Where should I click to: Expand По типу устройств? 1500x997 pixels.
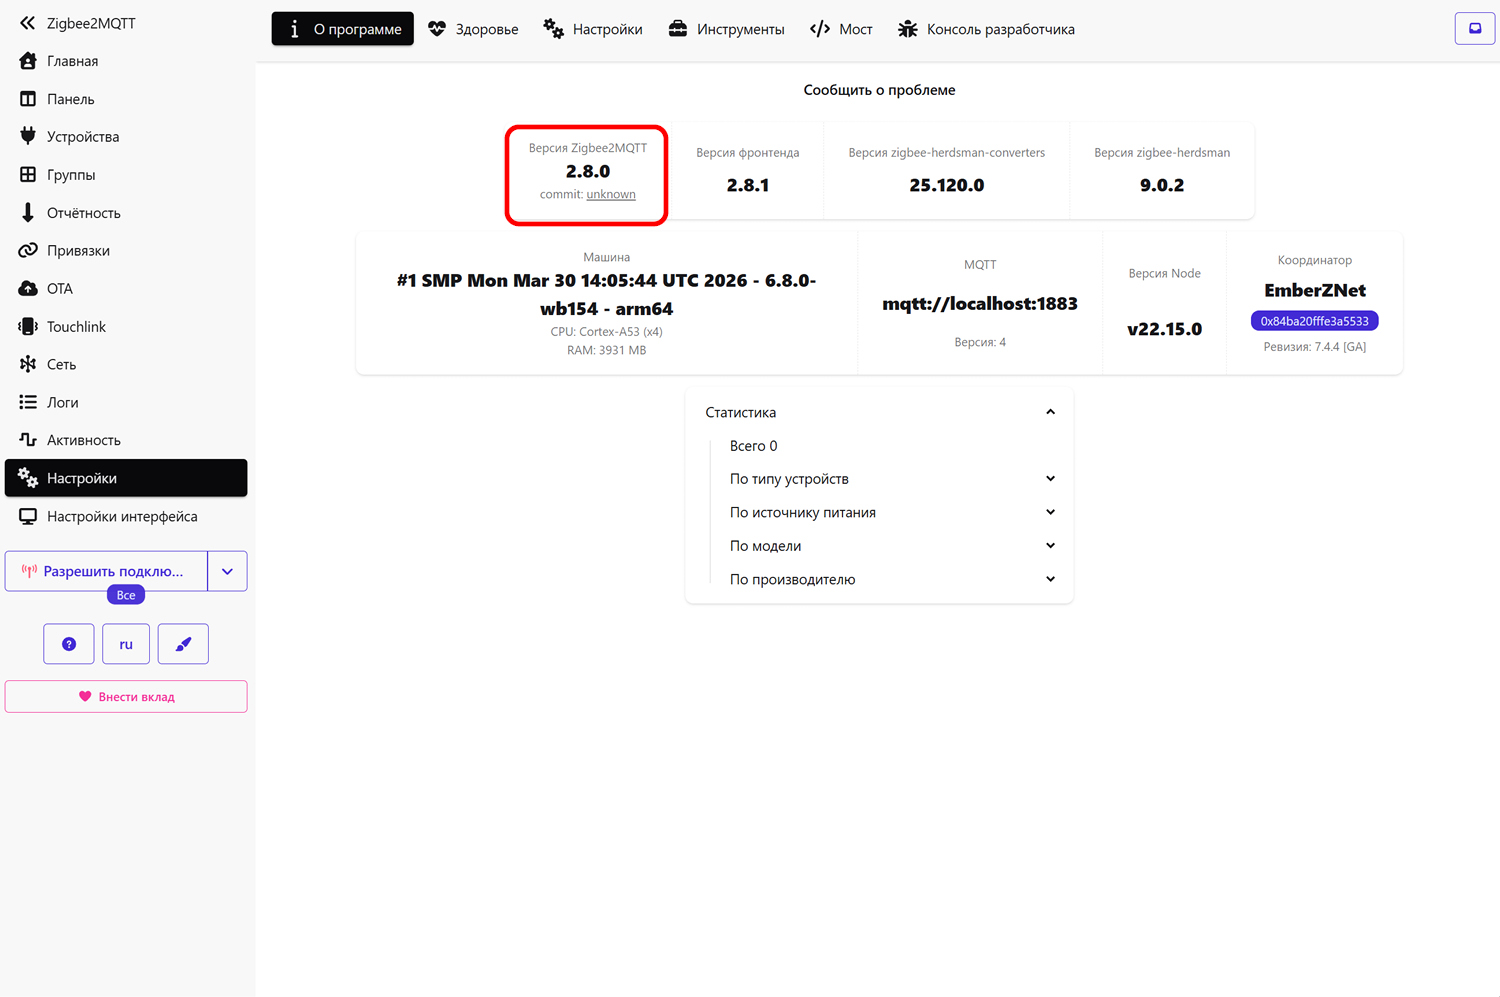tap(893, 479)
